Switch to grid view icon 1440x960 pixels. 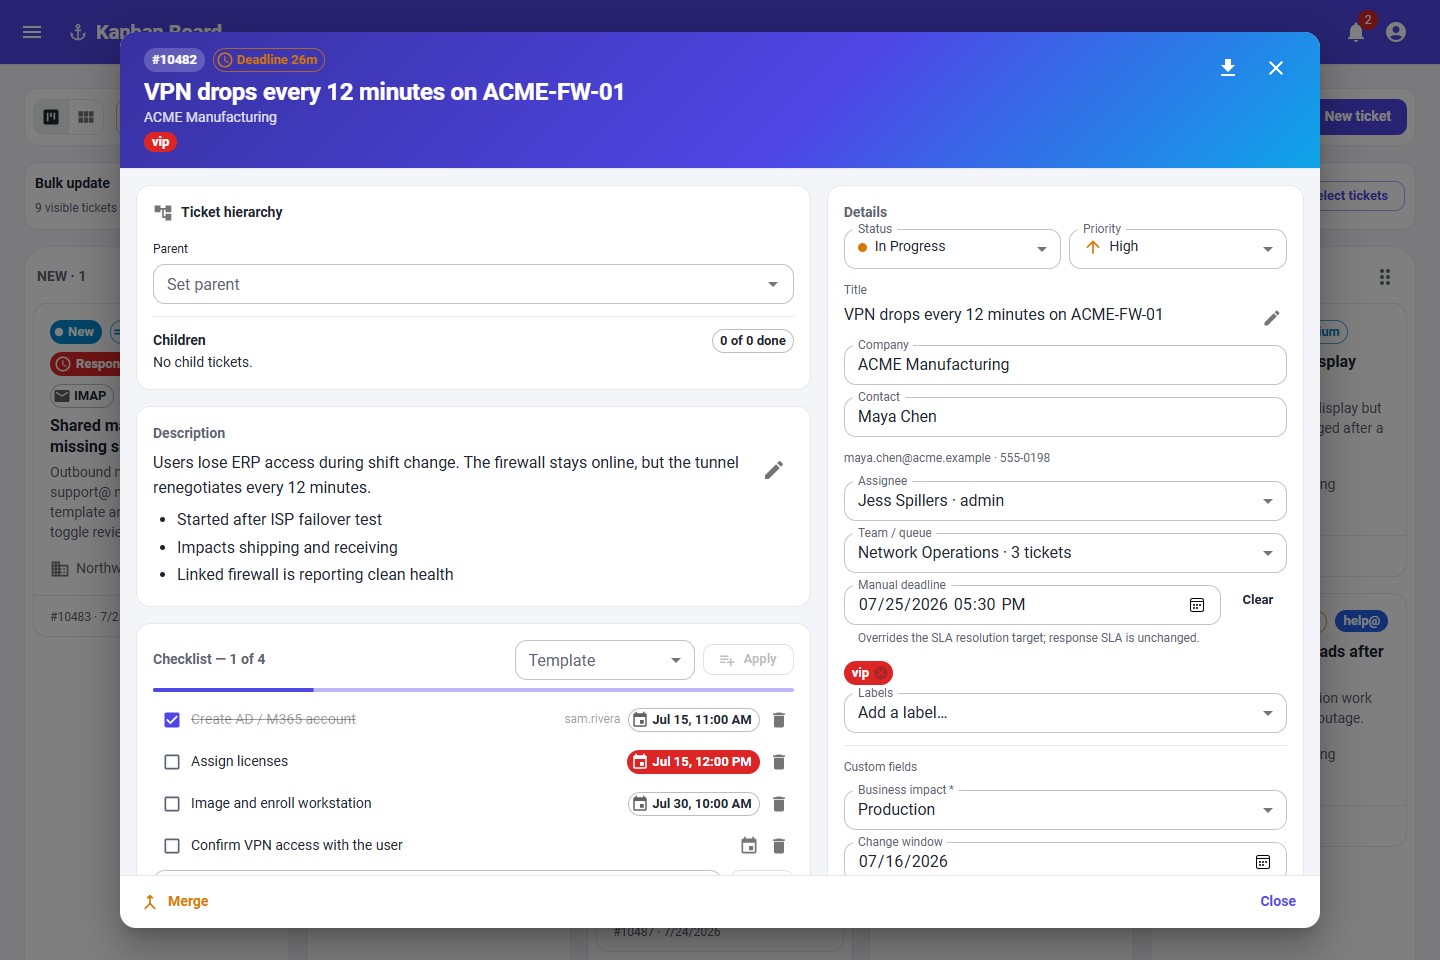(x=86, y=117)
